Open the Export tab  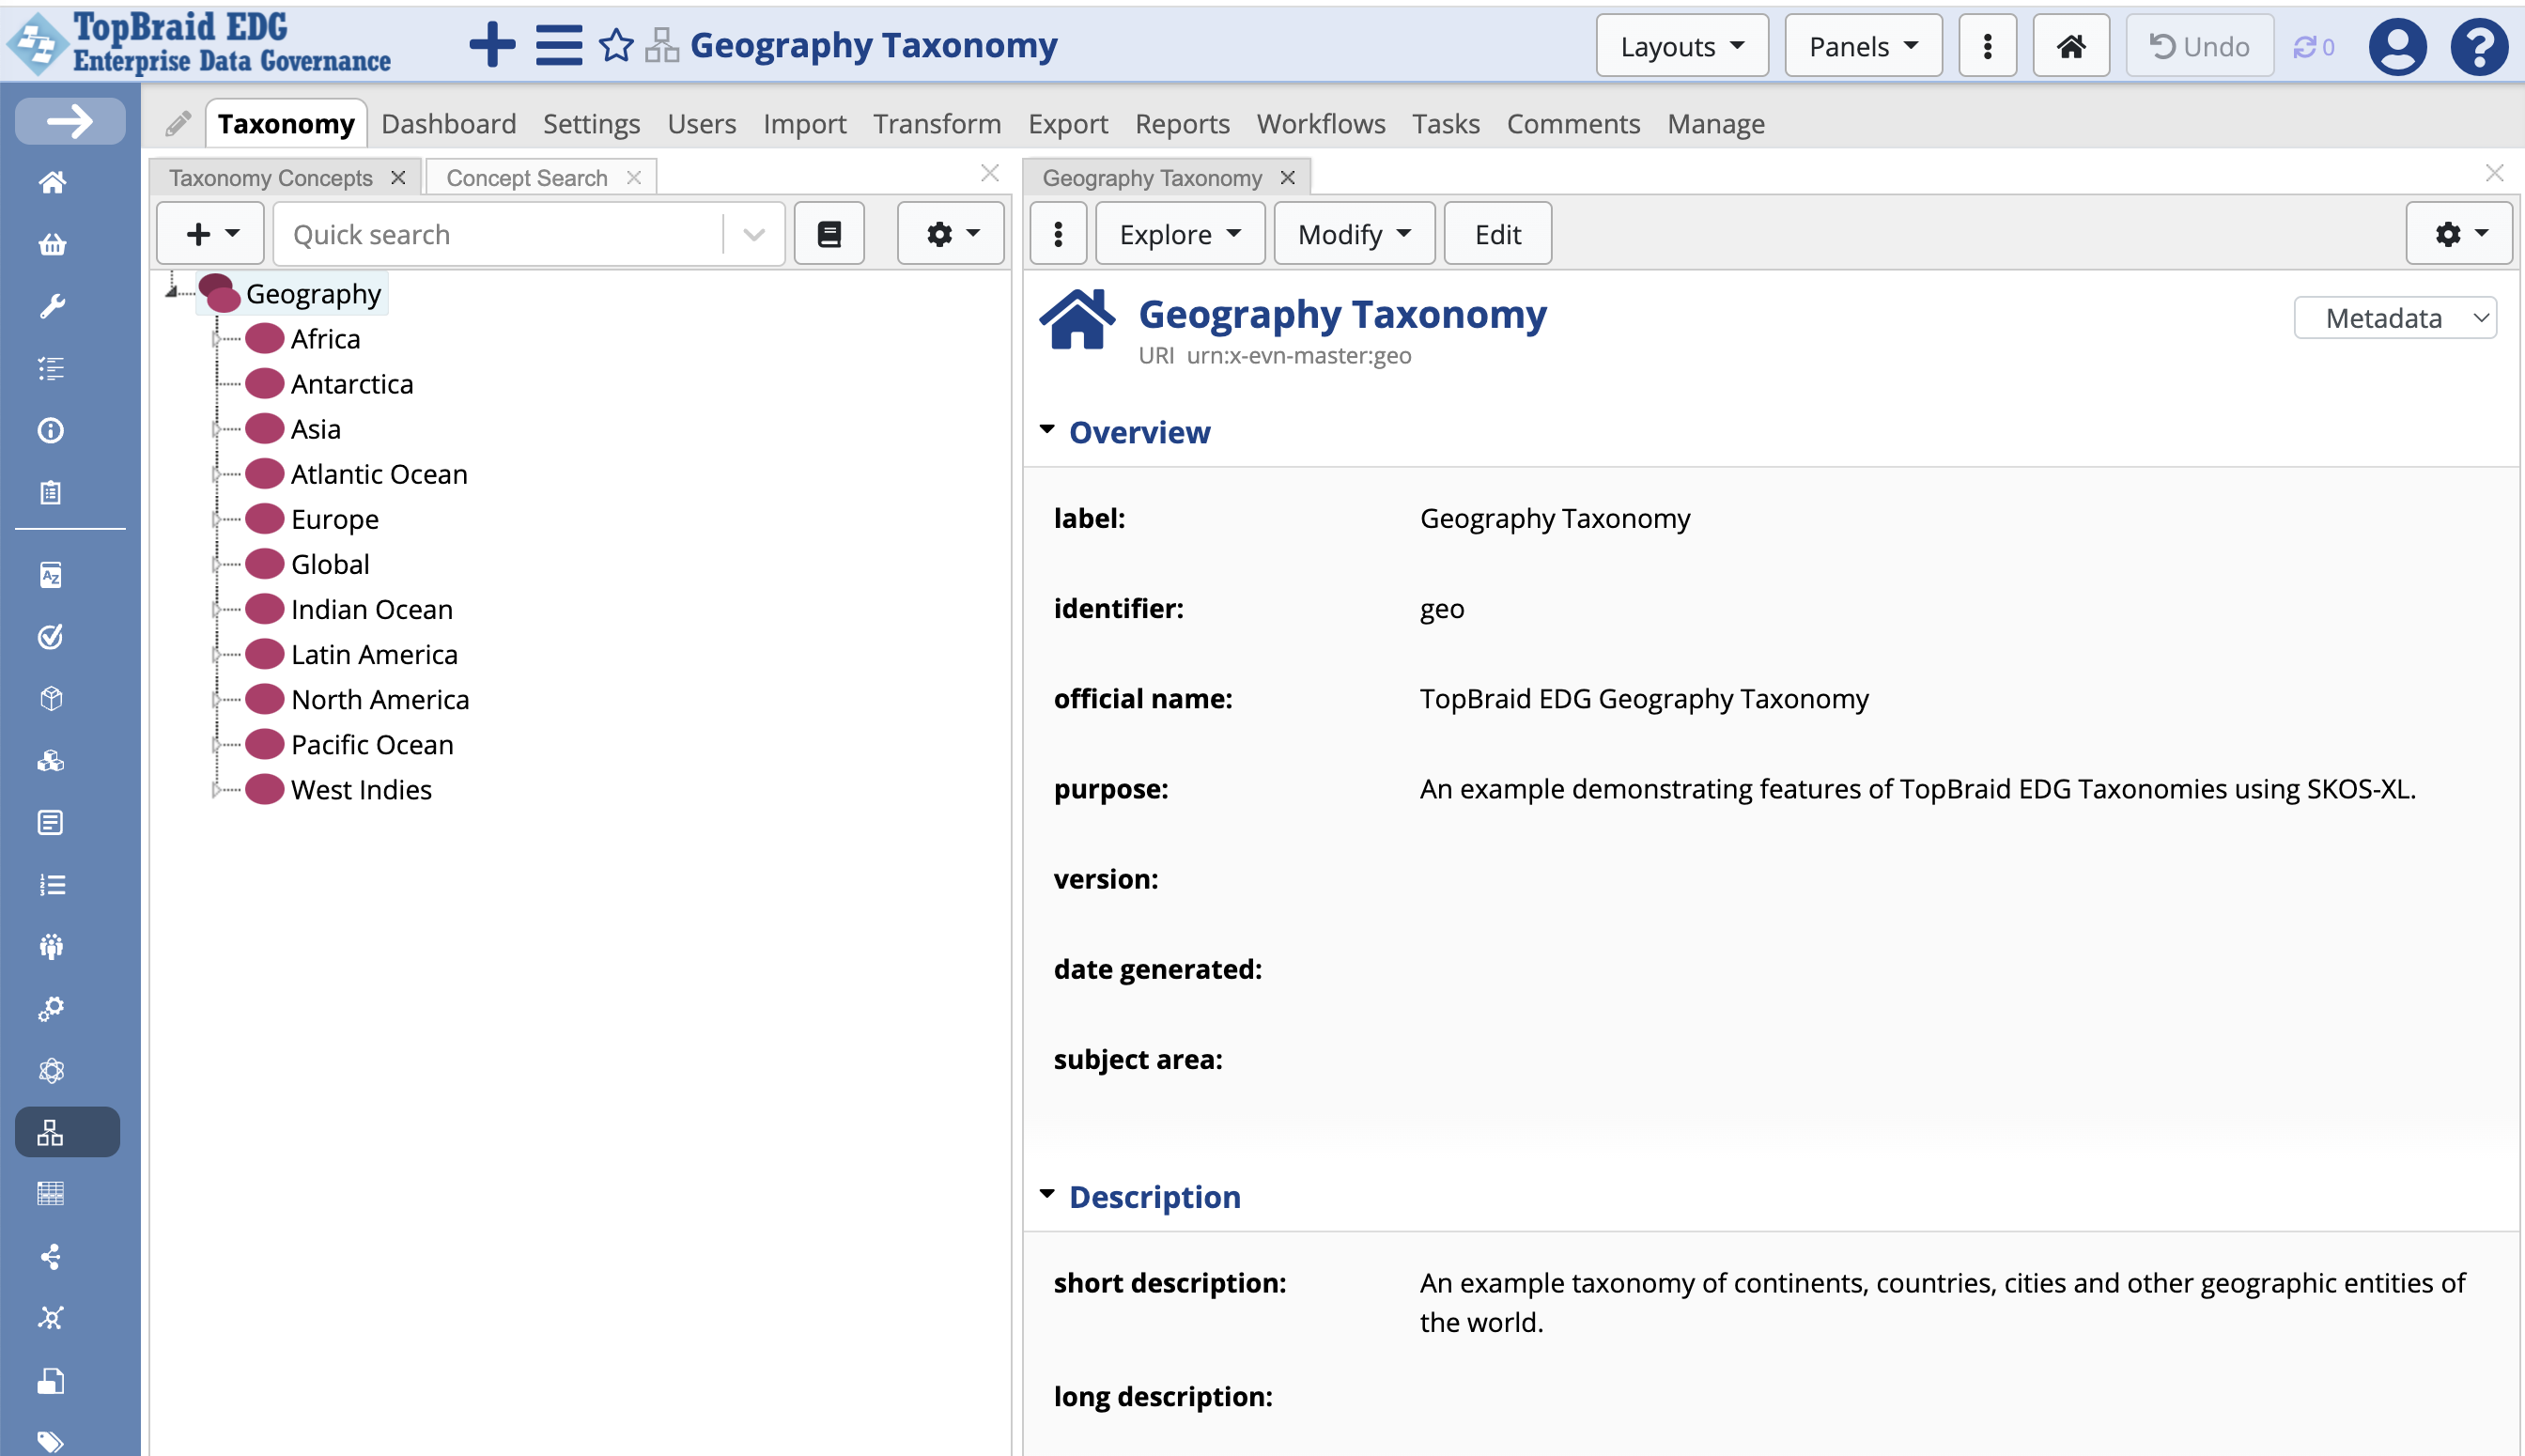[x=1068, y=124]
